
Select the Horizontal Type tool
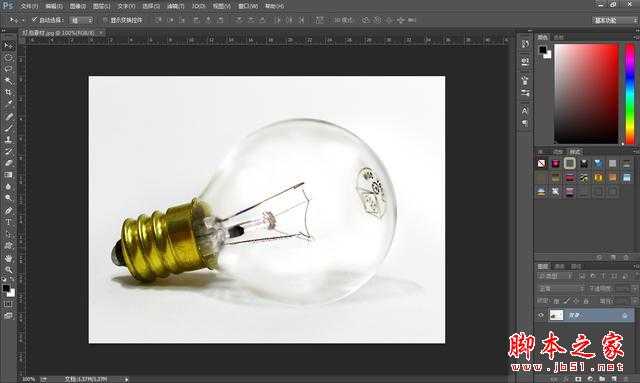click(x=8, y=223)
